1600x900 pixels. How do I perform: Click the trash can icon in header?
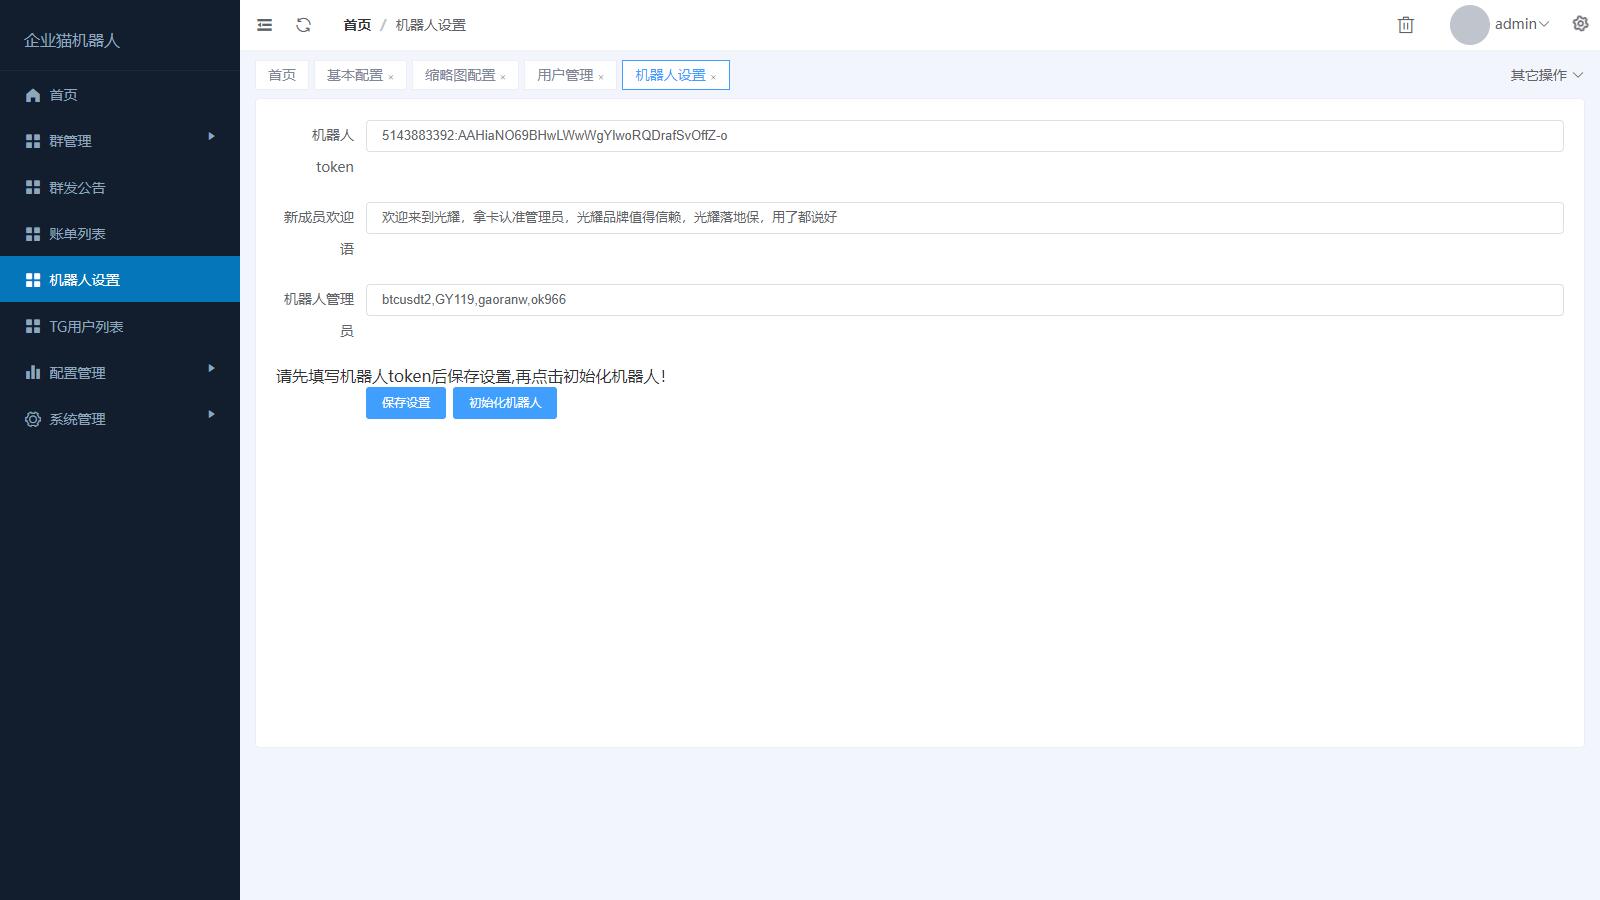[1405, 25]
